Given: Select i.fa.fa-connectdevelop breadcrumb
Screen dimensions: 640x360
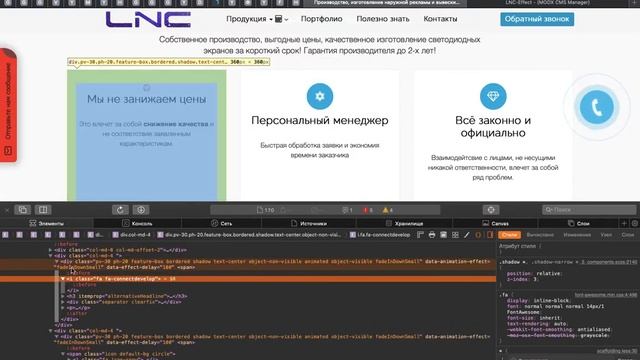Looking at the screenshot, I should (380, 235).
